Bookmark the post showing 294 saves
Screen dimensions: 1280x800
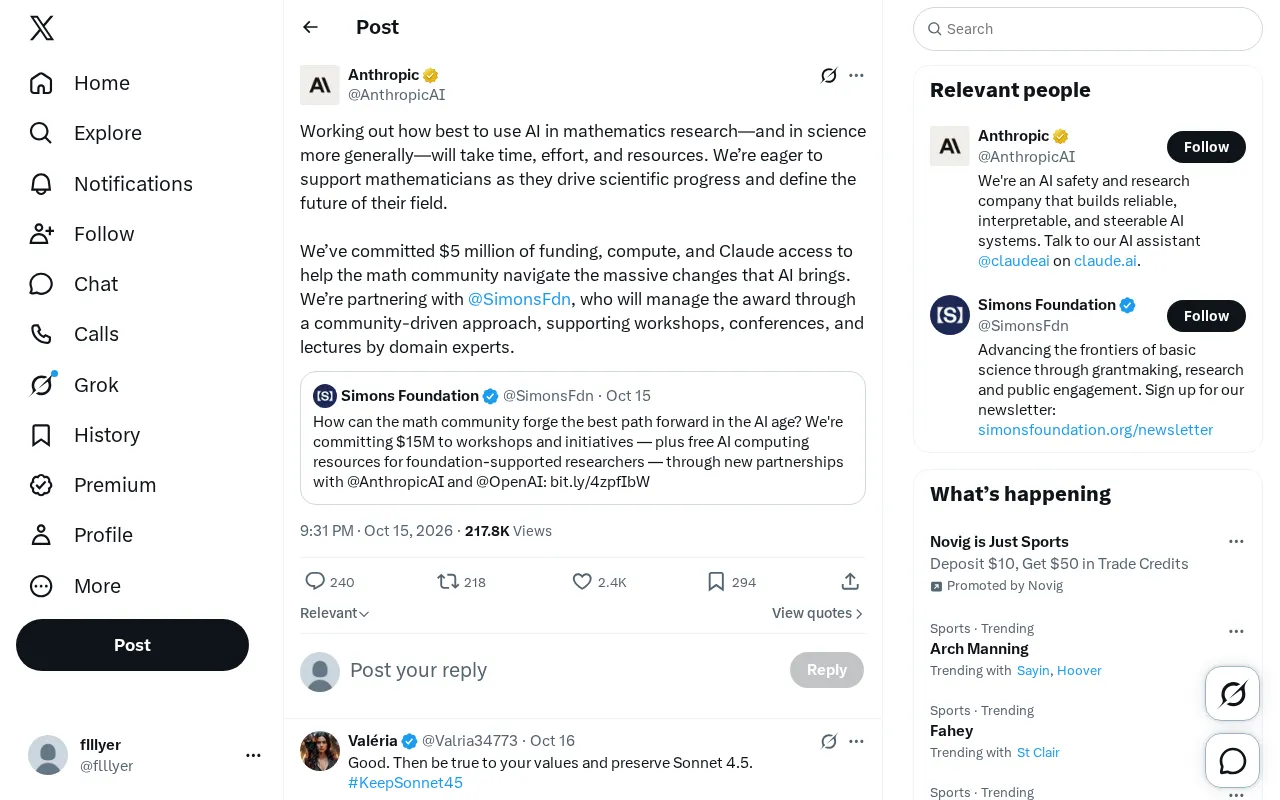(x=716, y=581)
